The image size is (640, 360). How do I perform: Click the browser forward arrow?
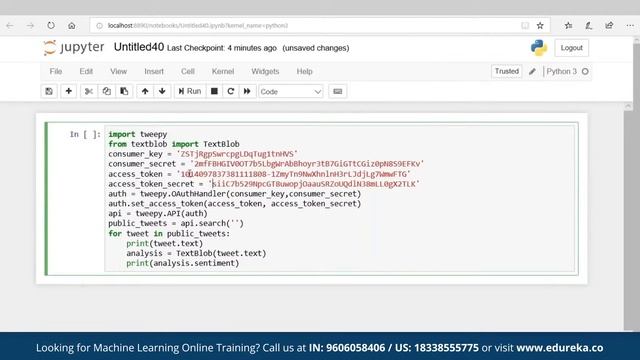31,26
